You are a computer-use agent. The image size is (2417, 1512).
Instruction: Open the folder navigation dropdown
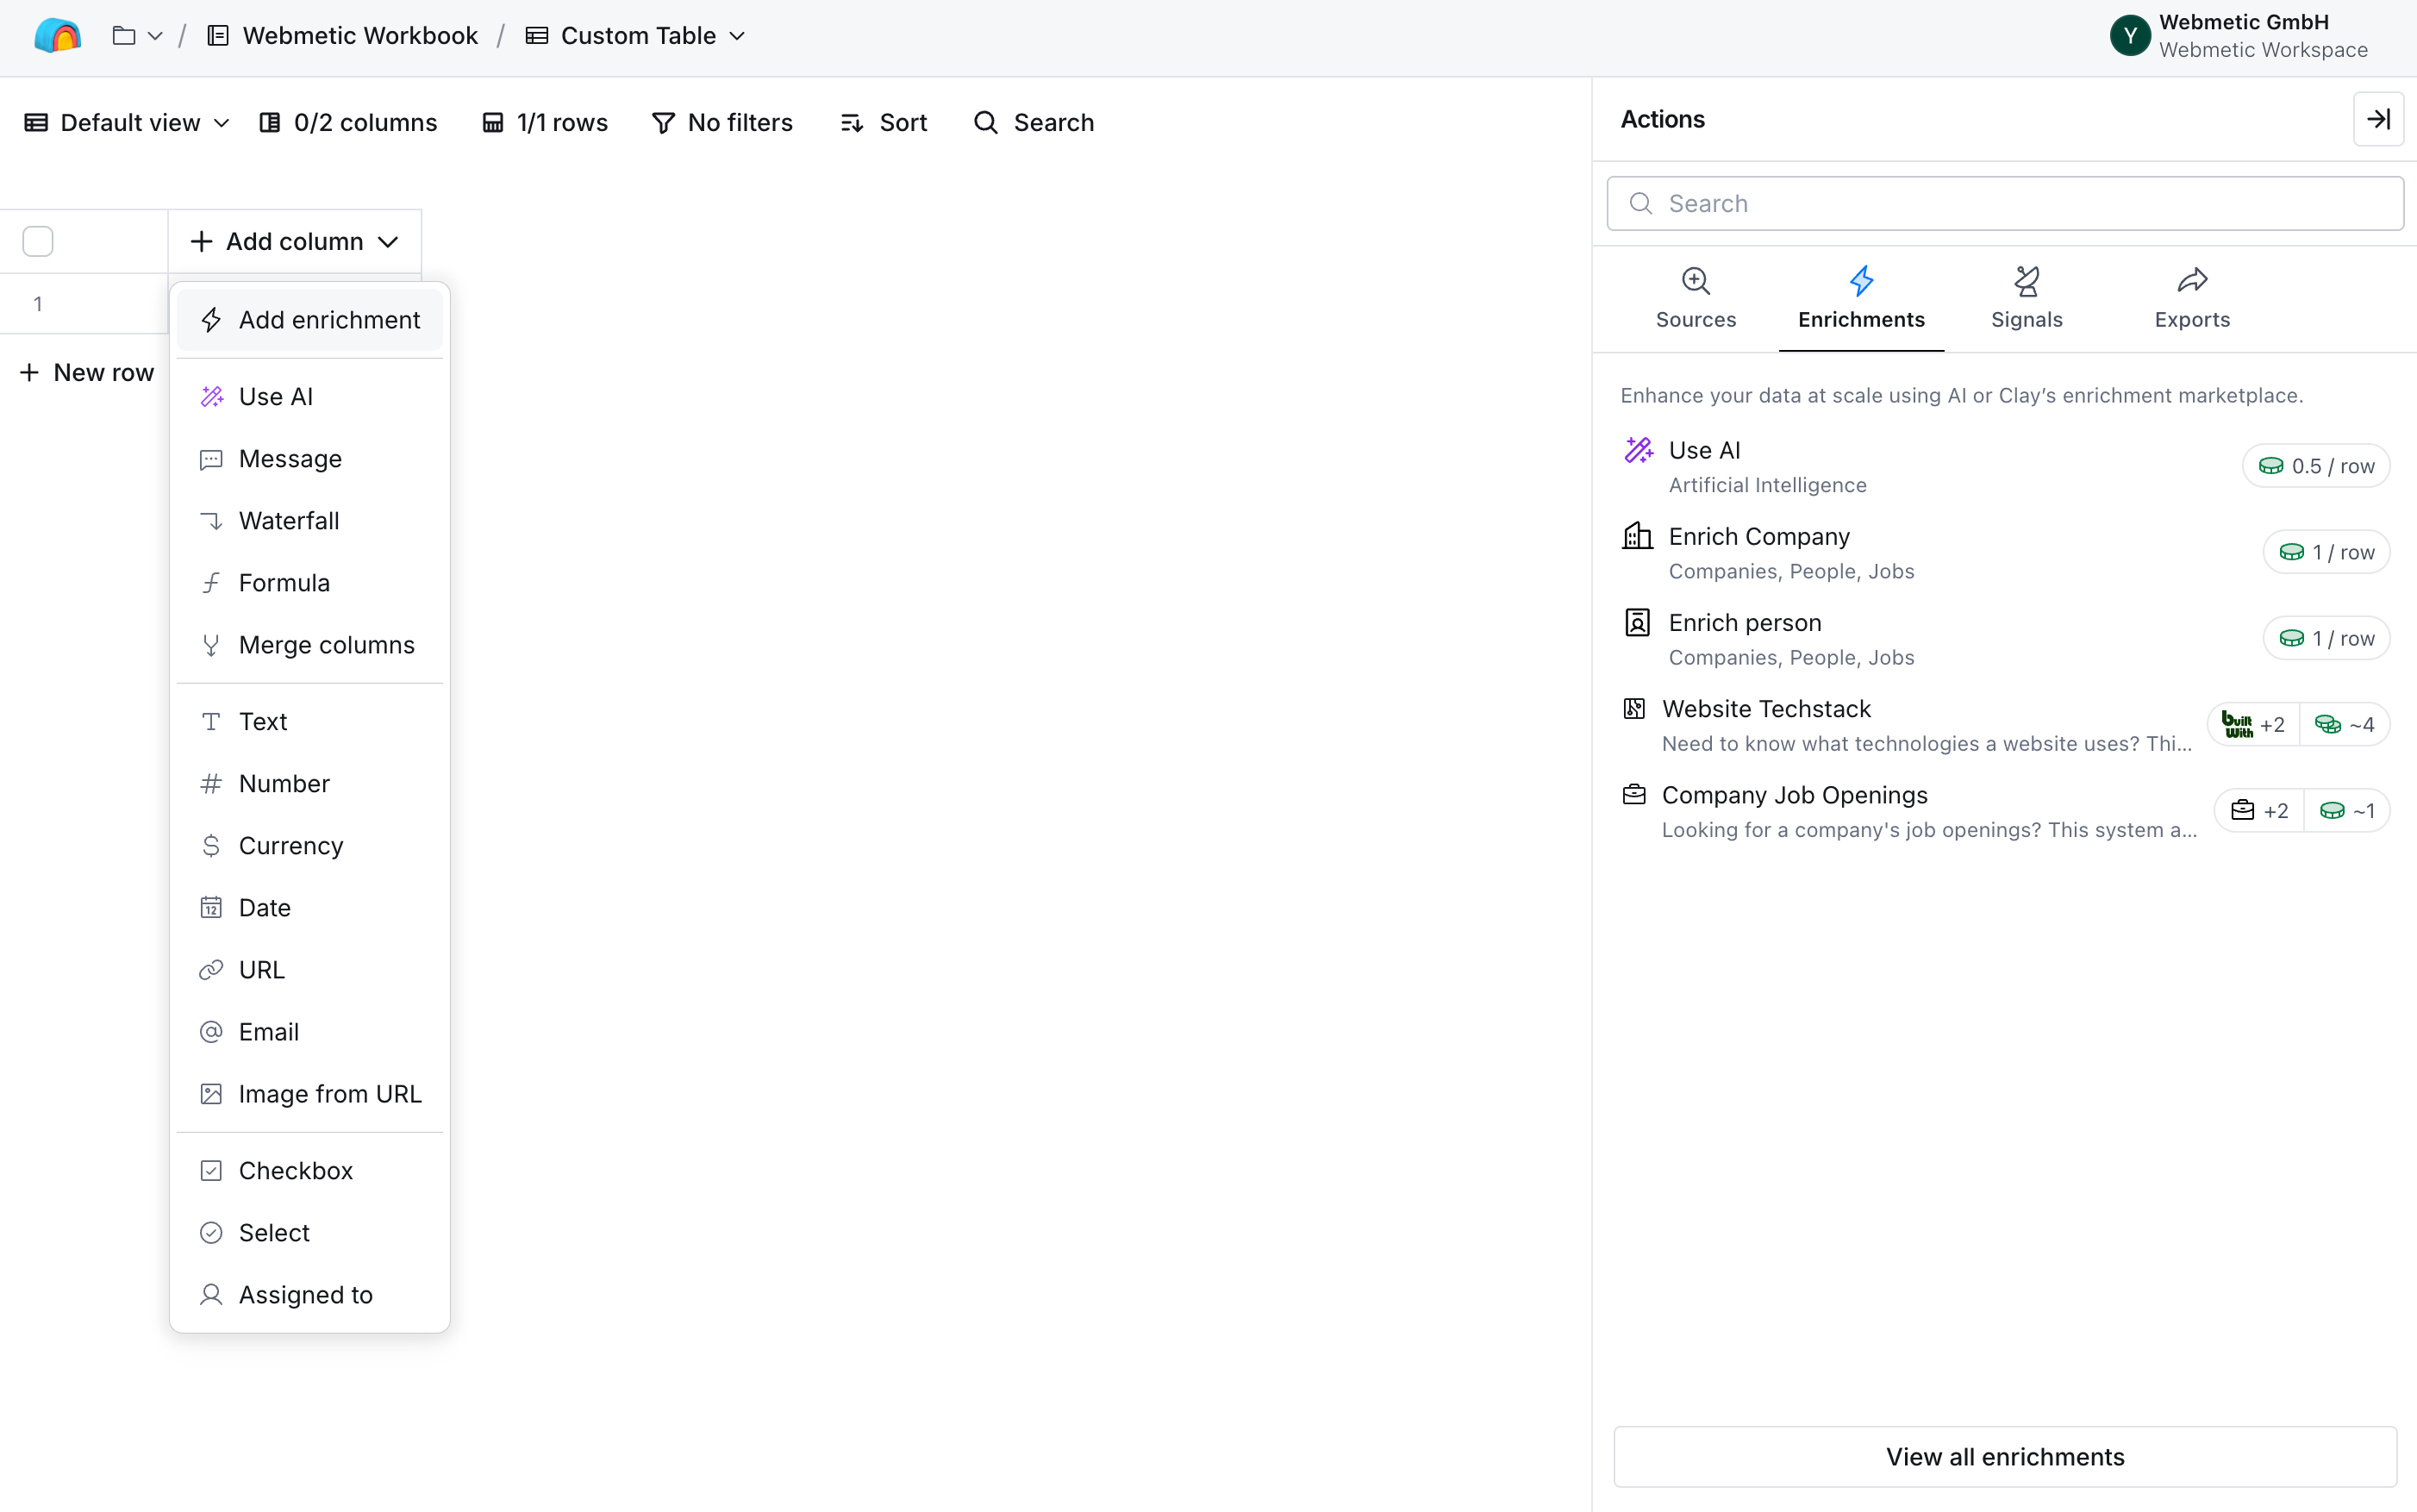pyautogui.click(x=137, y=36)
